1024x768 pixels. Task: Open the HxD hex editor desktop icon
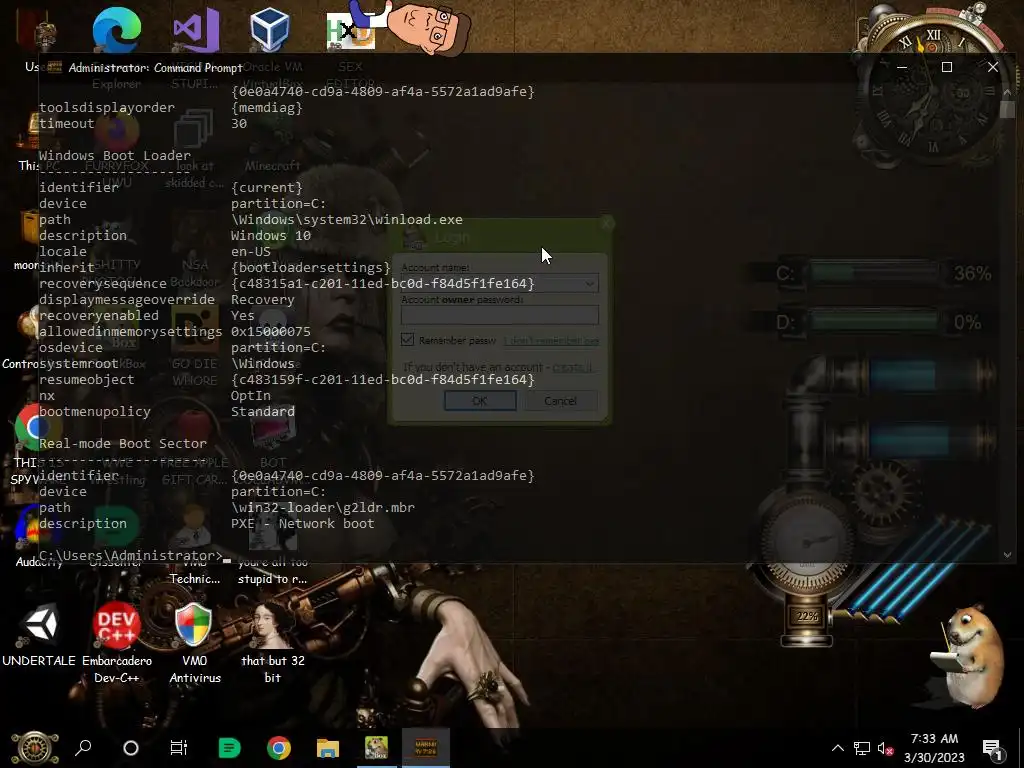(x=351, y=31)
